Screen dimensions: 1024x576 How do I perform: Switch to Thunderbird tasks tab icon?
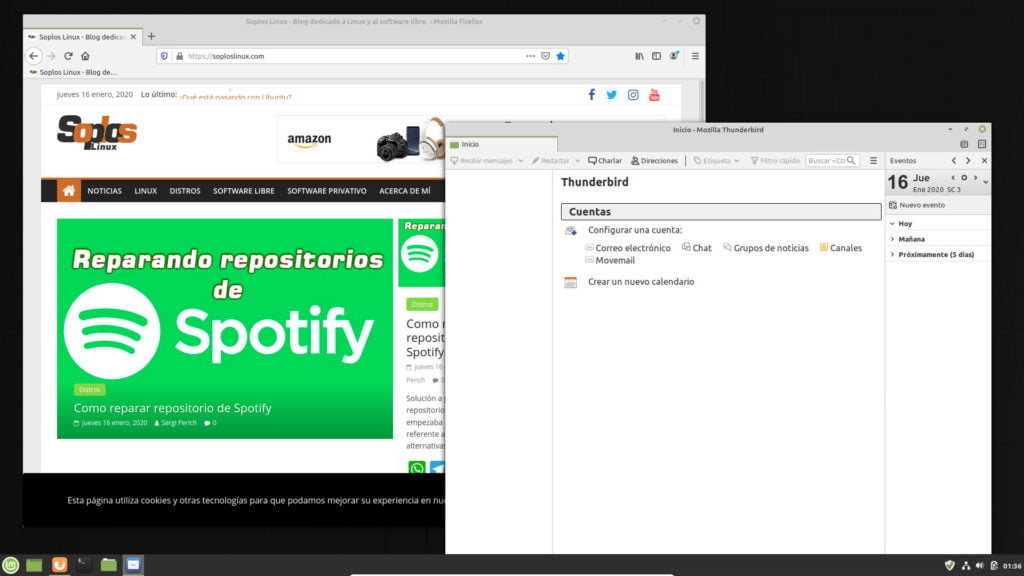tap(982, 144)
